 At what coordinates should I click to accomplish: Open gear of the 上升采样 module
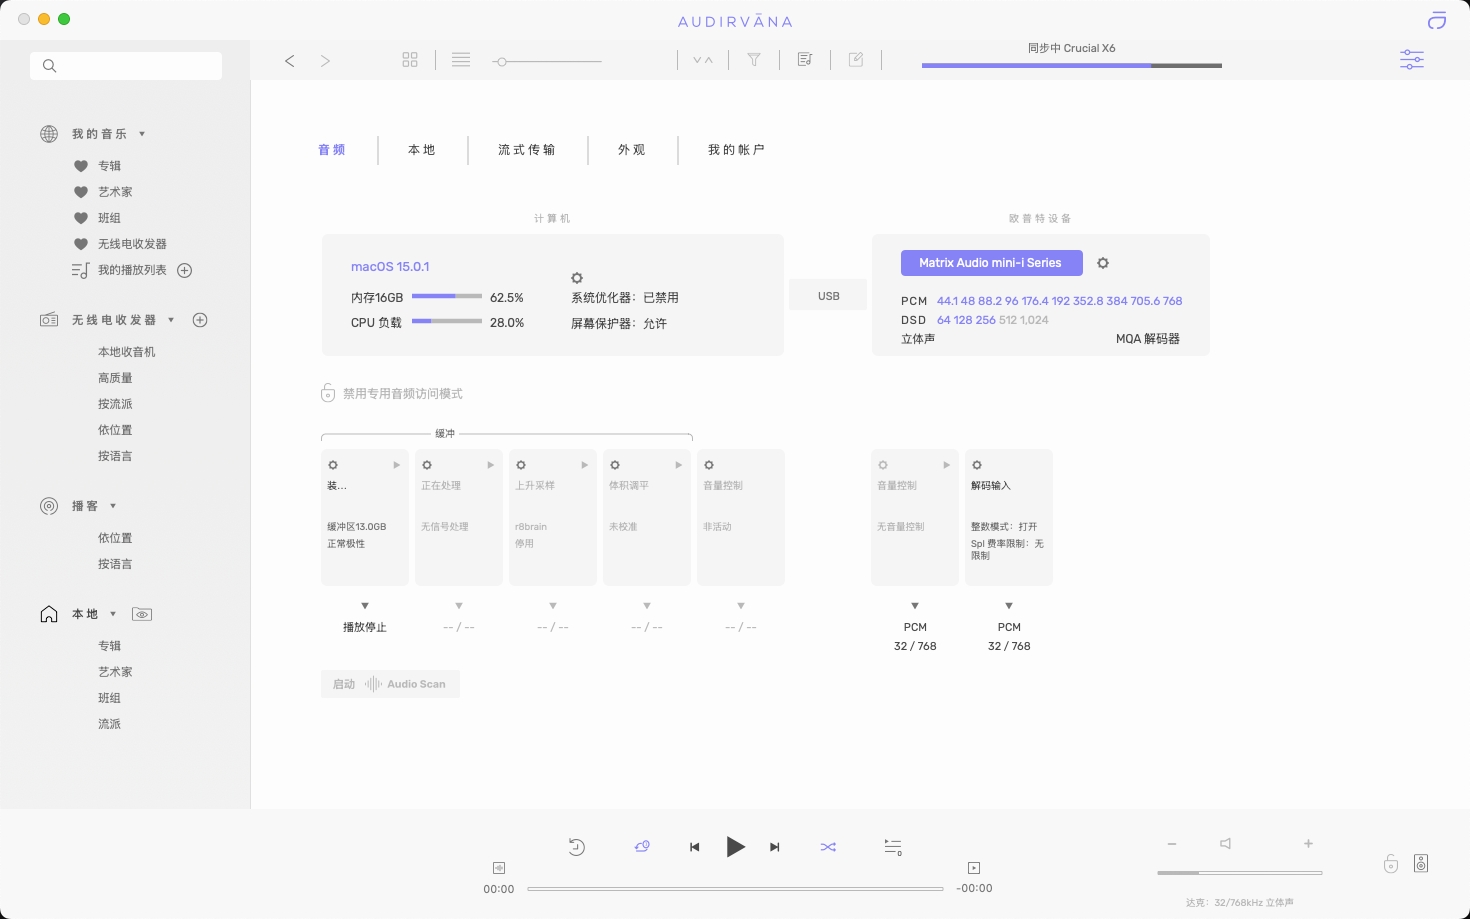[x=521, y=465]
